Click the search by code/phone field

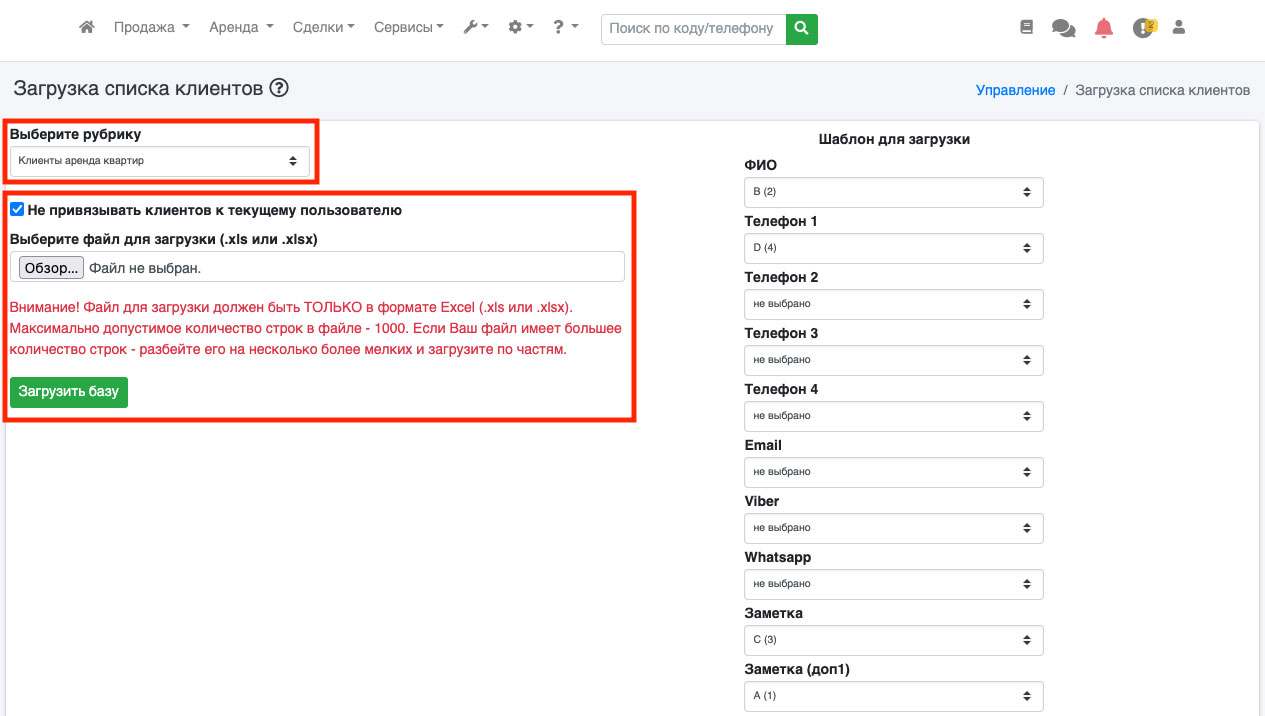click(693, 29)
